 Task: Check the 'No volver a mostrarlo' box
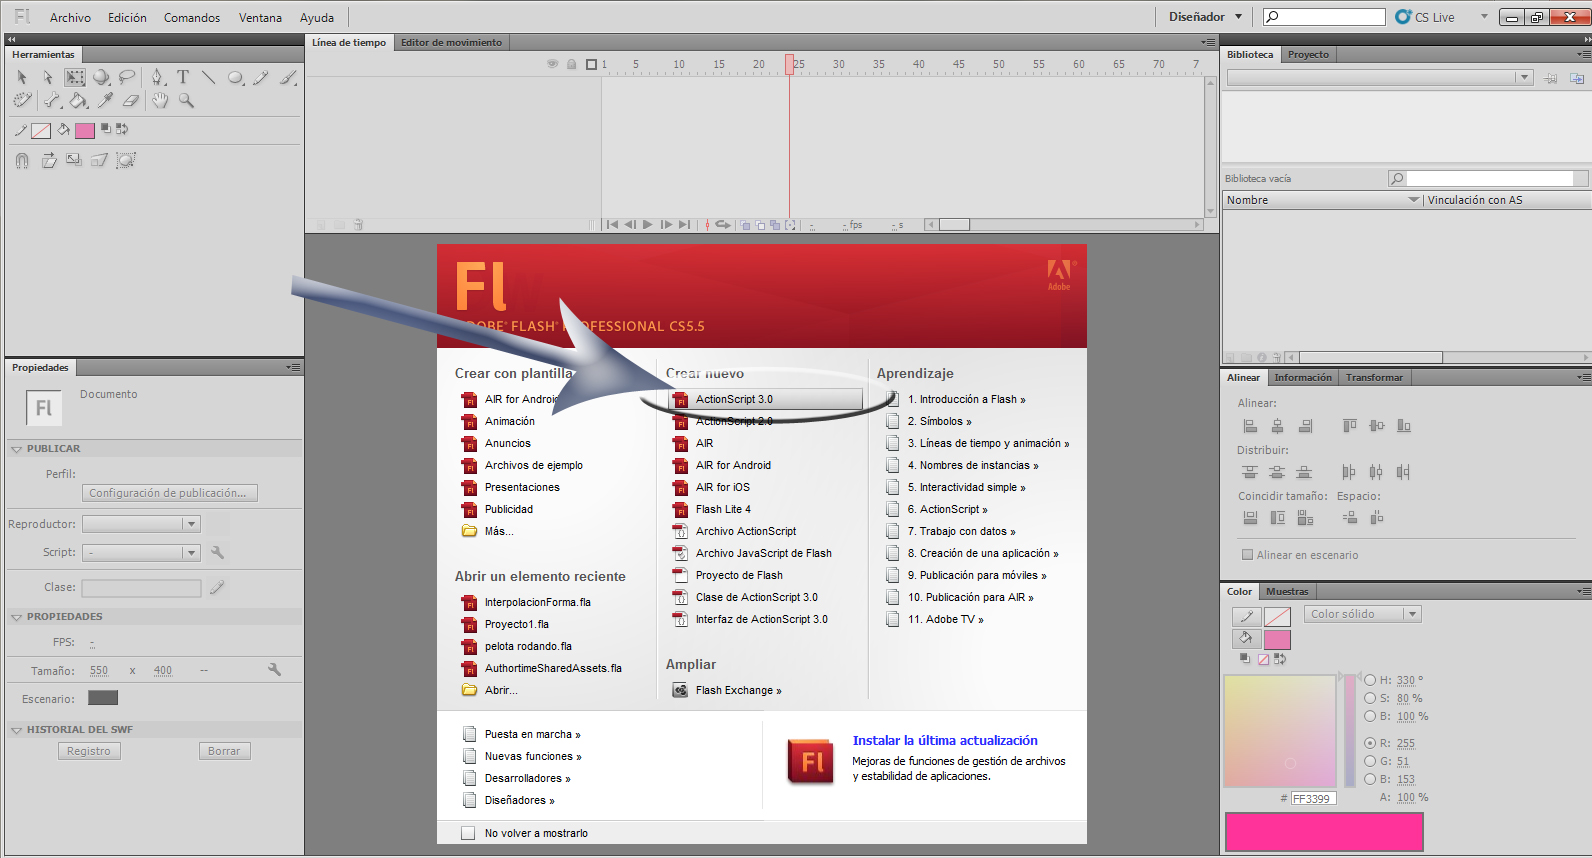468,833
